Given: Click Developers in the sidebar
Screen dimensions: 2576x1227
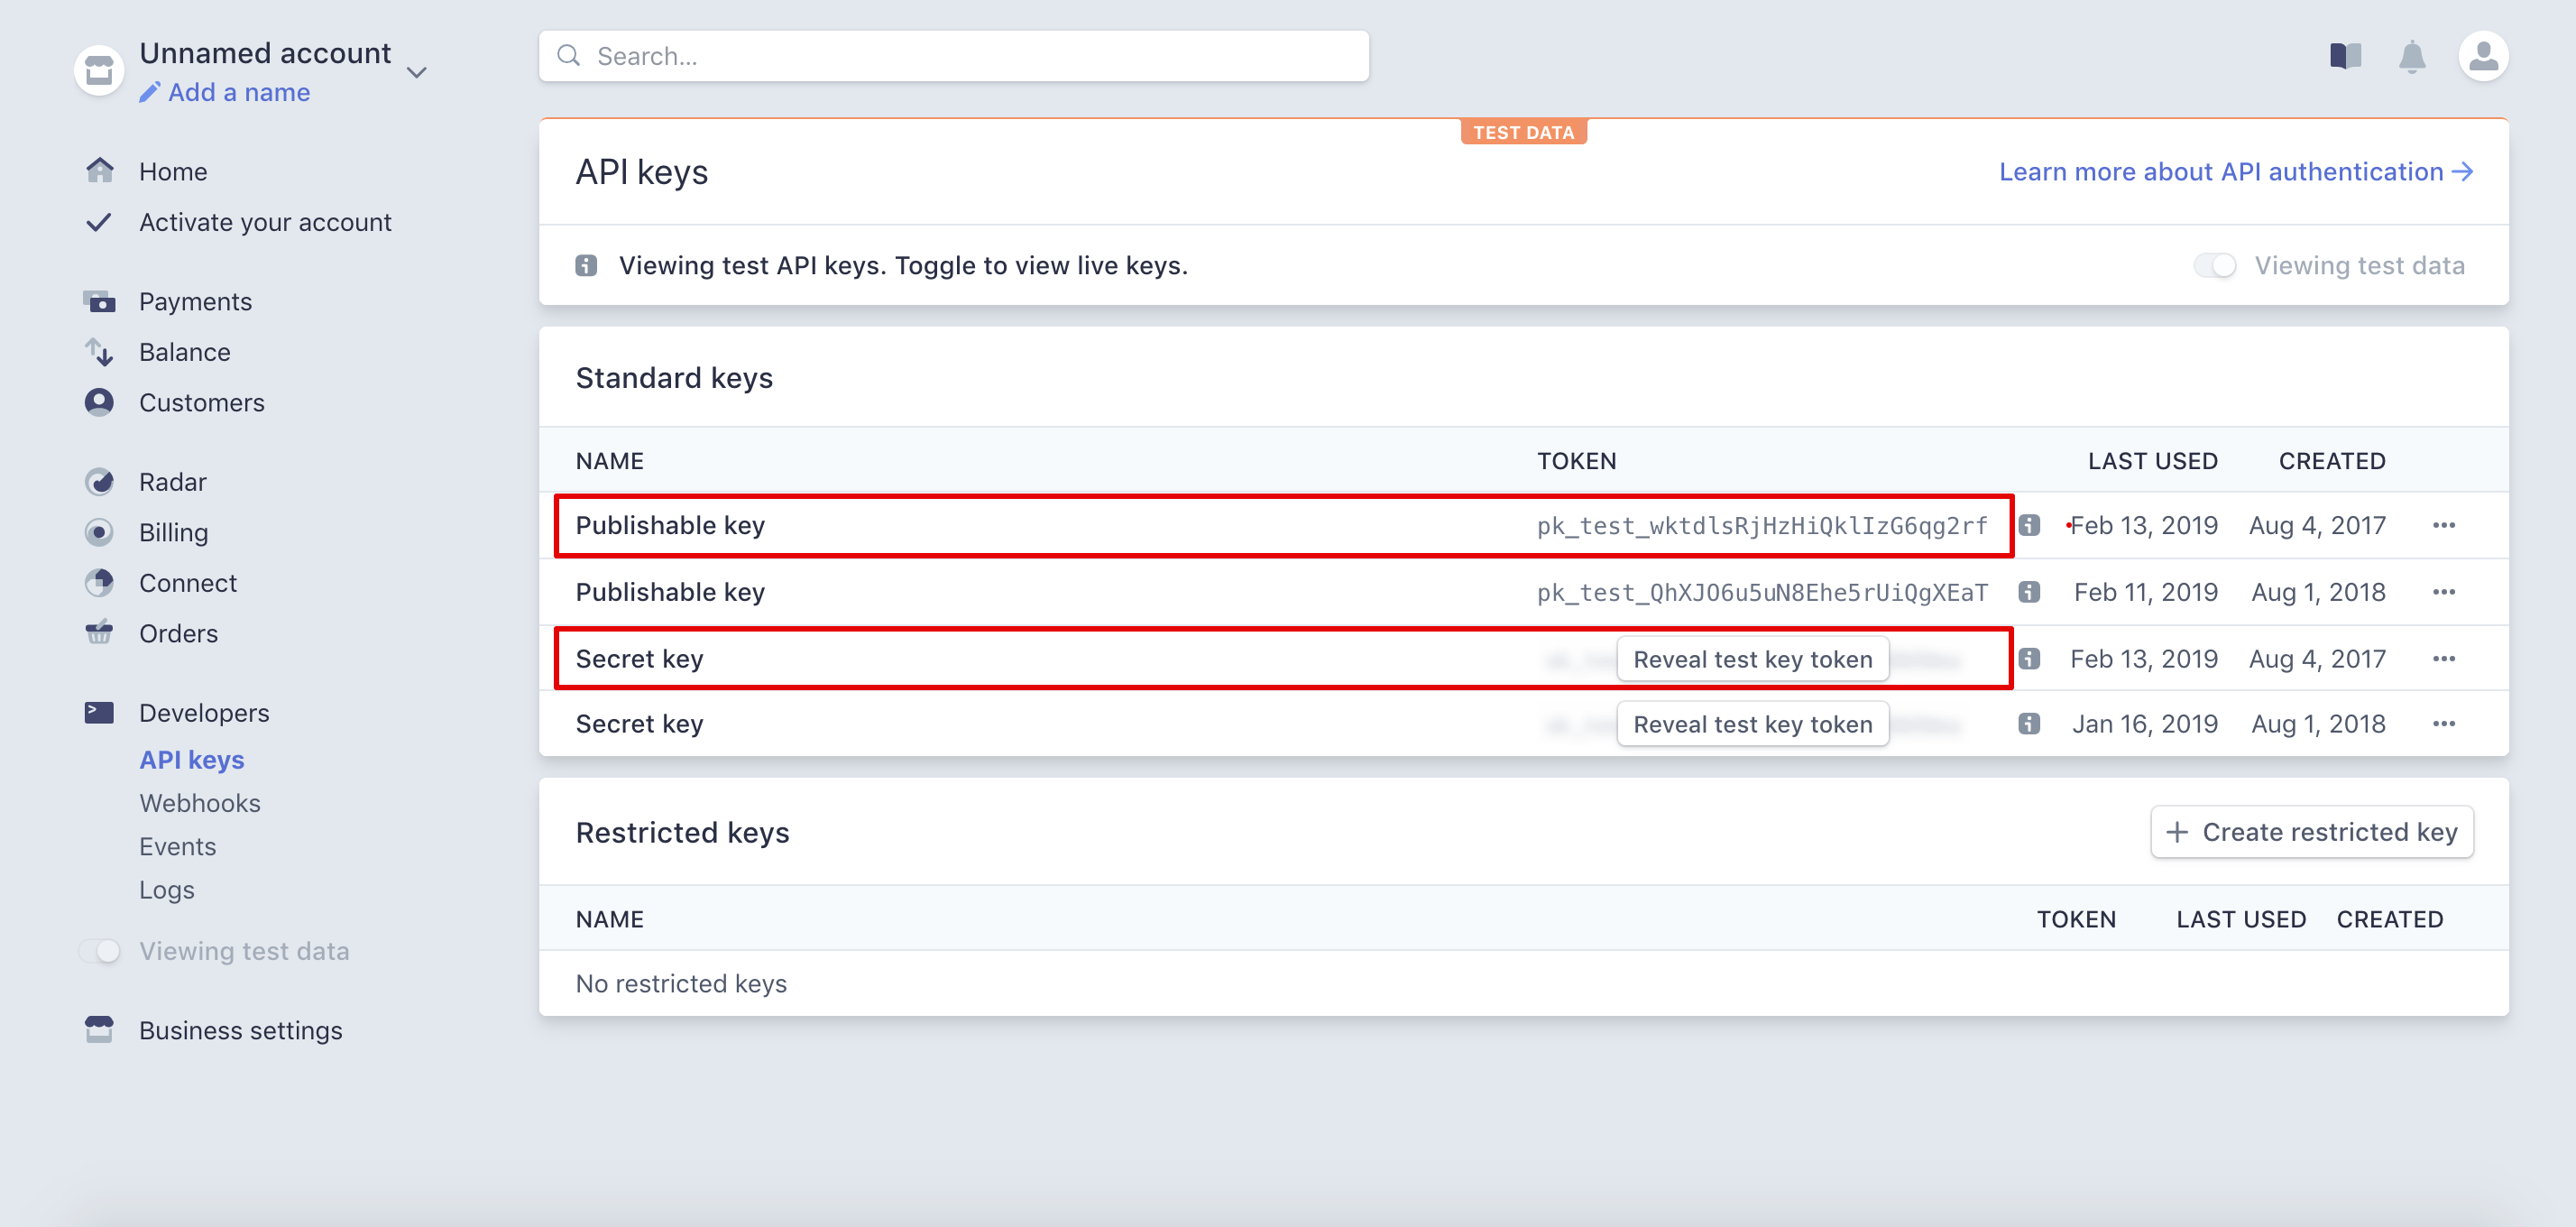Looking at the screenshot, I should point(204,712).
